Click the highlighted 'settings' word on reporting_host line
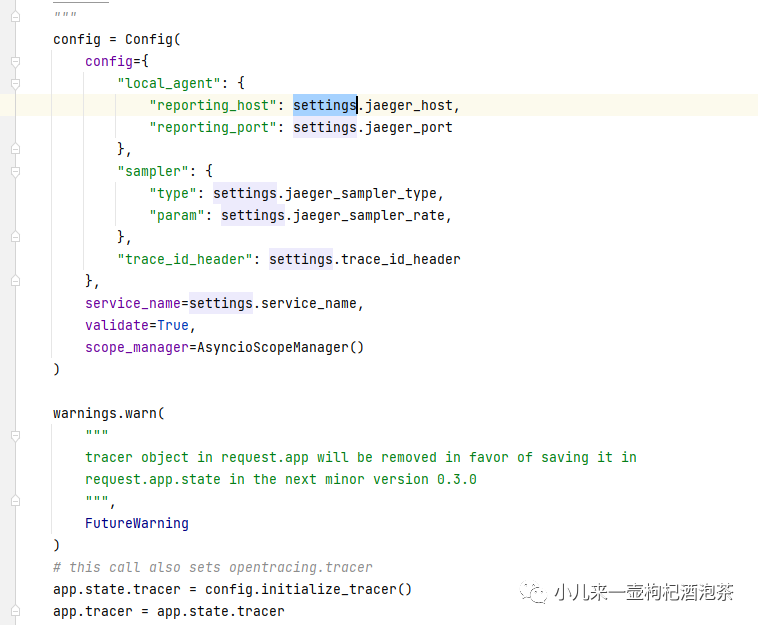This screenshot has height=625, width=758. [325, 105]
